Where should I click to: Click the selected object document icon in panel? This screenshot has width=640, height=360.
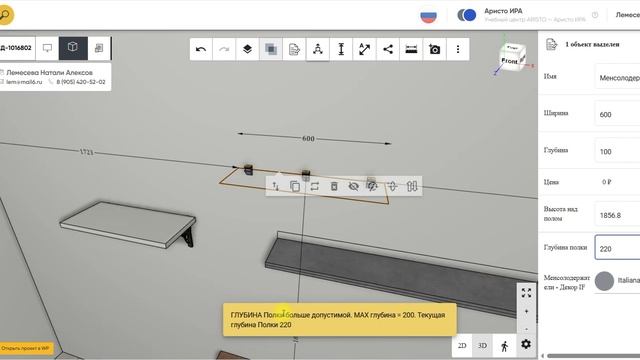pyautogui.click(x=551, y=44)
